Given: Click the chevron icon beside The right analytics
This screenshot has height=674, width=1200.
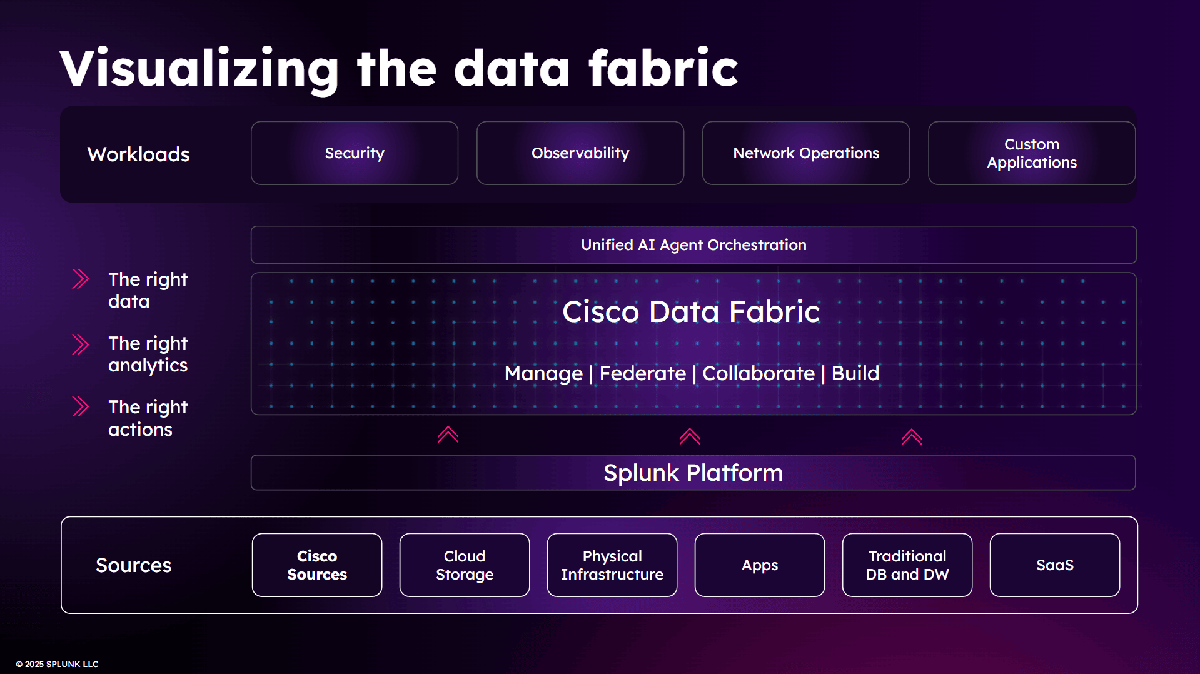Looking at the screenshot, I should click(81, 345).
